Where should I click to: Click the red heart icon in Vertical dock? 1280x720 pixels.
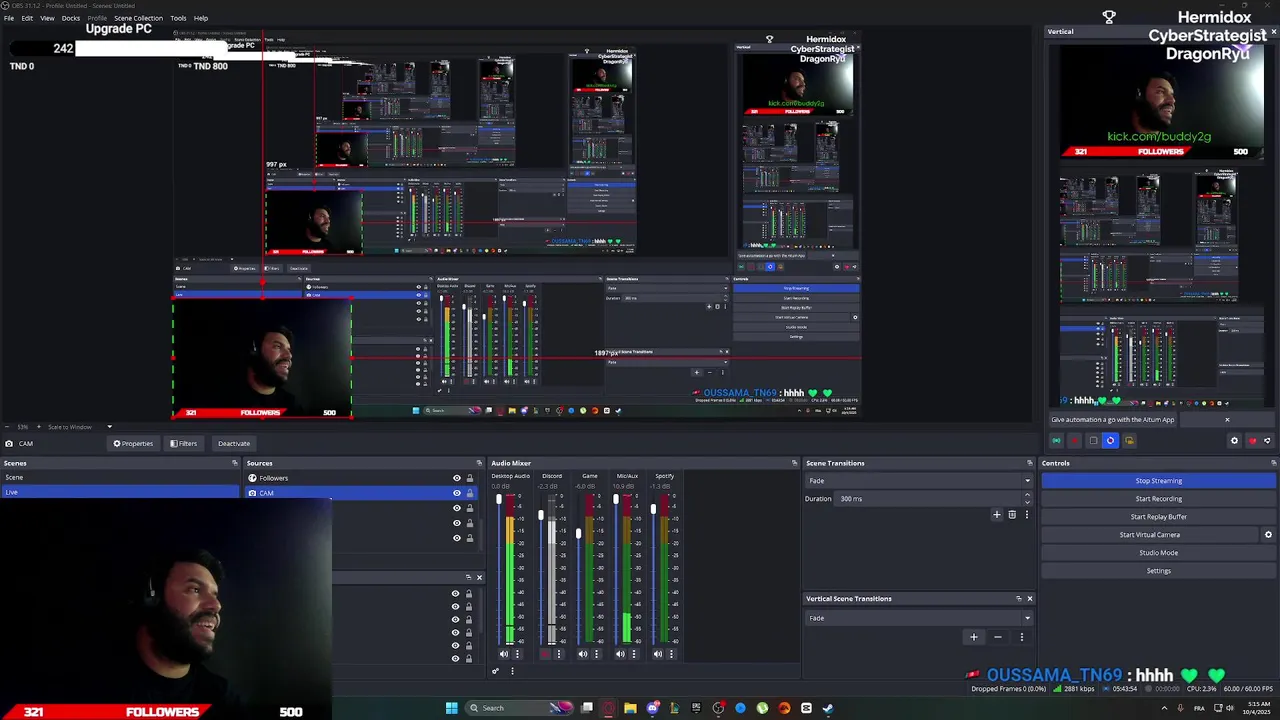(x=1252, y=441)
